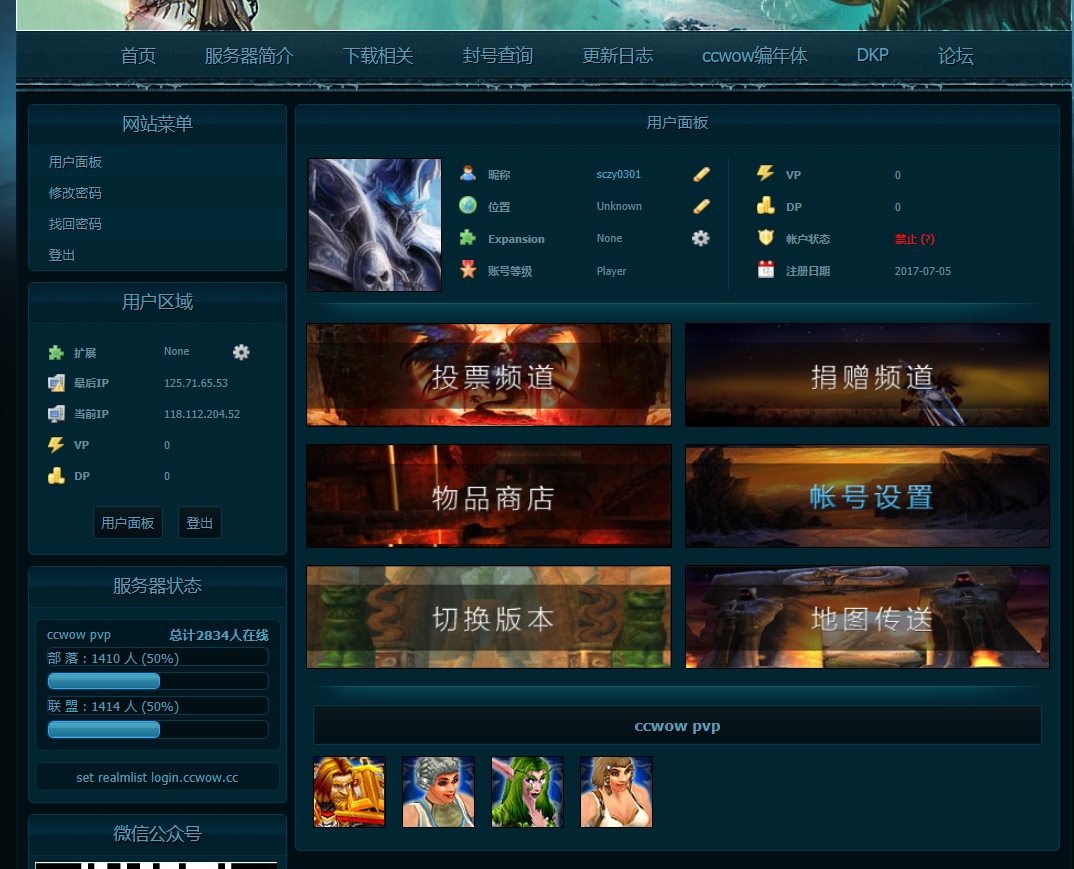Viewport: 1074px width, 869px height.
Task: Open the 投票频道 banner
Action: click(x=488, y=375)
